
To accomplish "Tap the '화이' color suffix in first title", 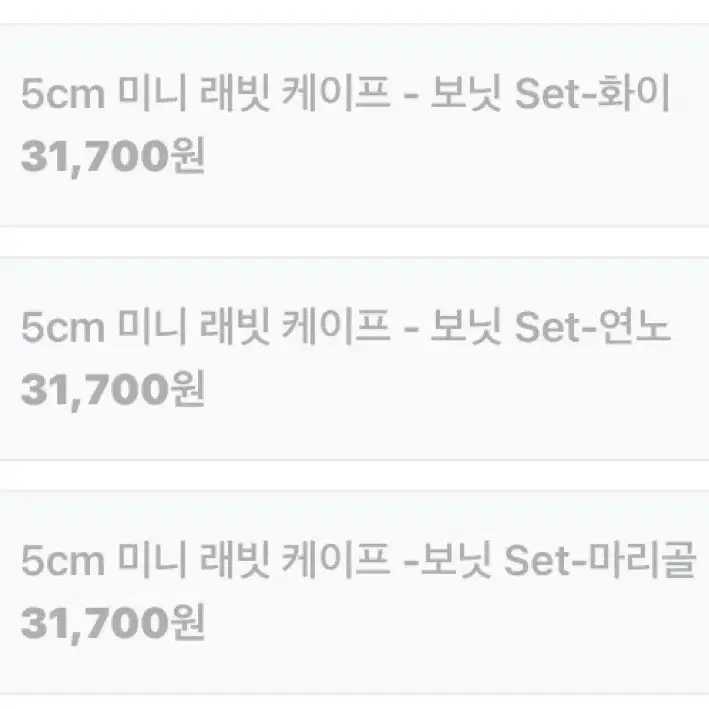I will pos(633,94).
